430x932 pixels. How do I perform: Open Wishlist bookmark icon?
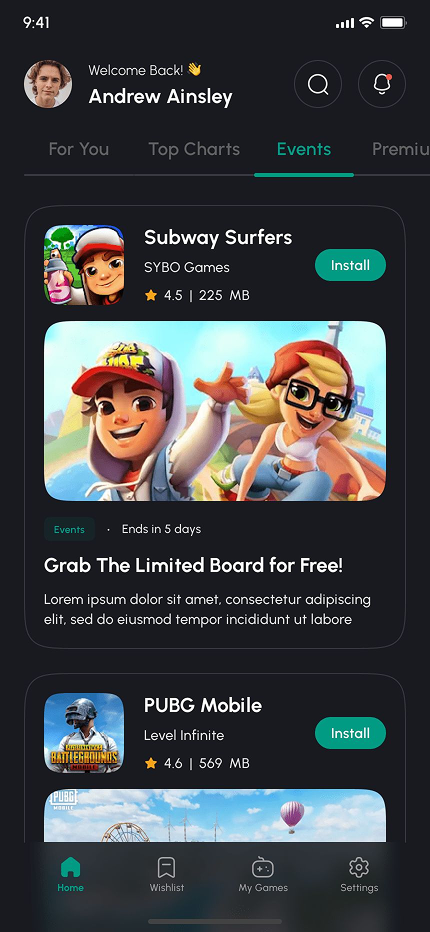click(x=167, y=875)
